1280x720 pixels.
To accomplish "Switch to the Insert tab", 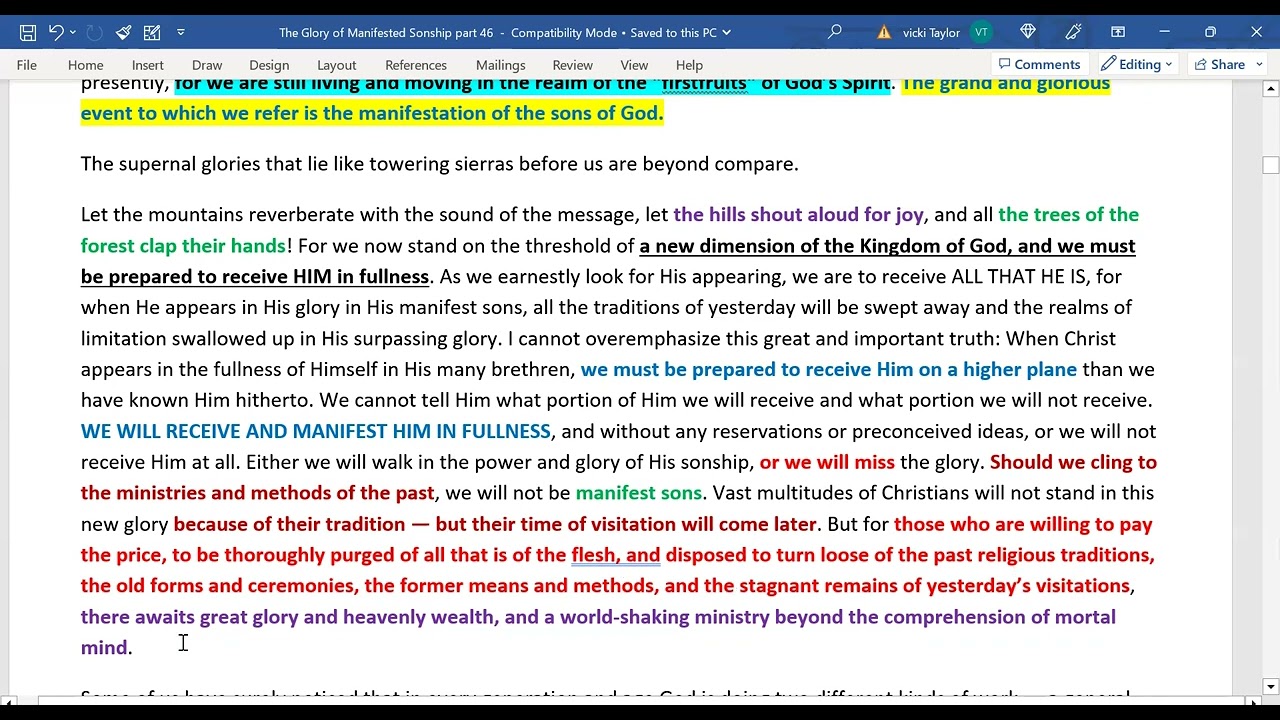I will click(x=148, y=65).
